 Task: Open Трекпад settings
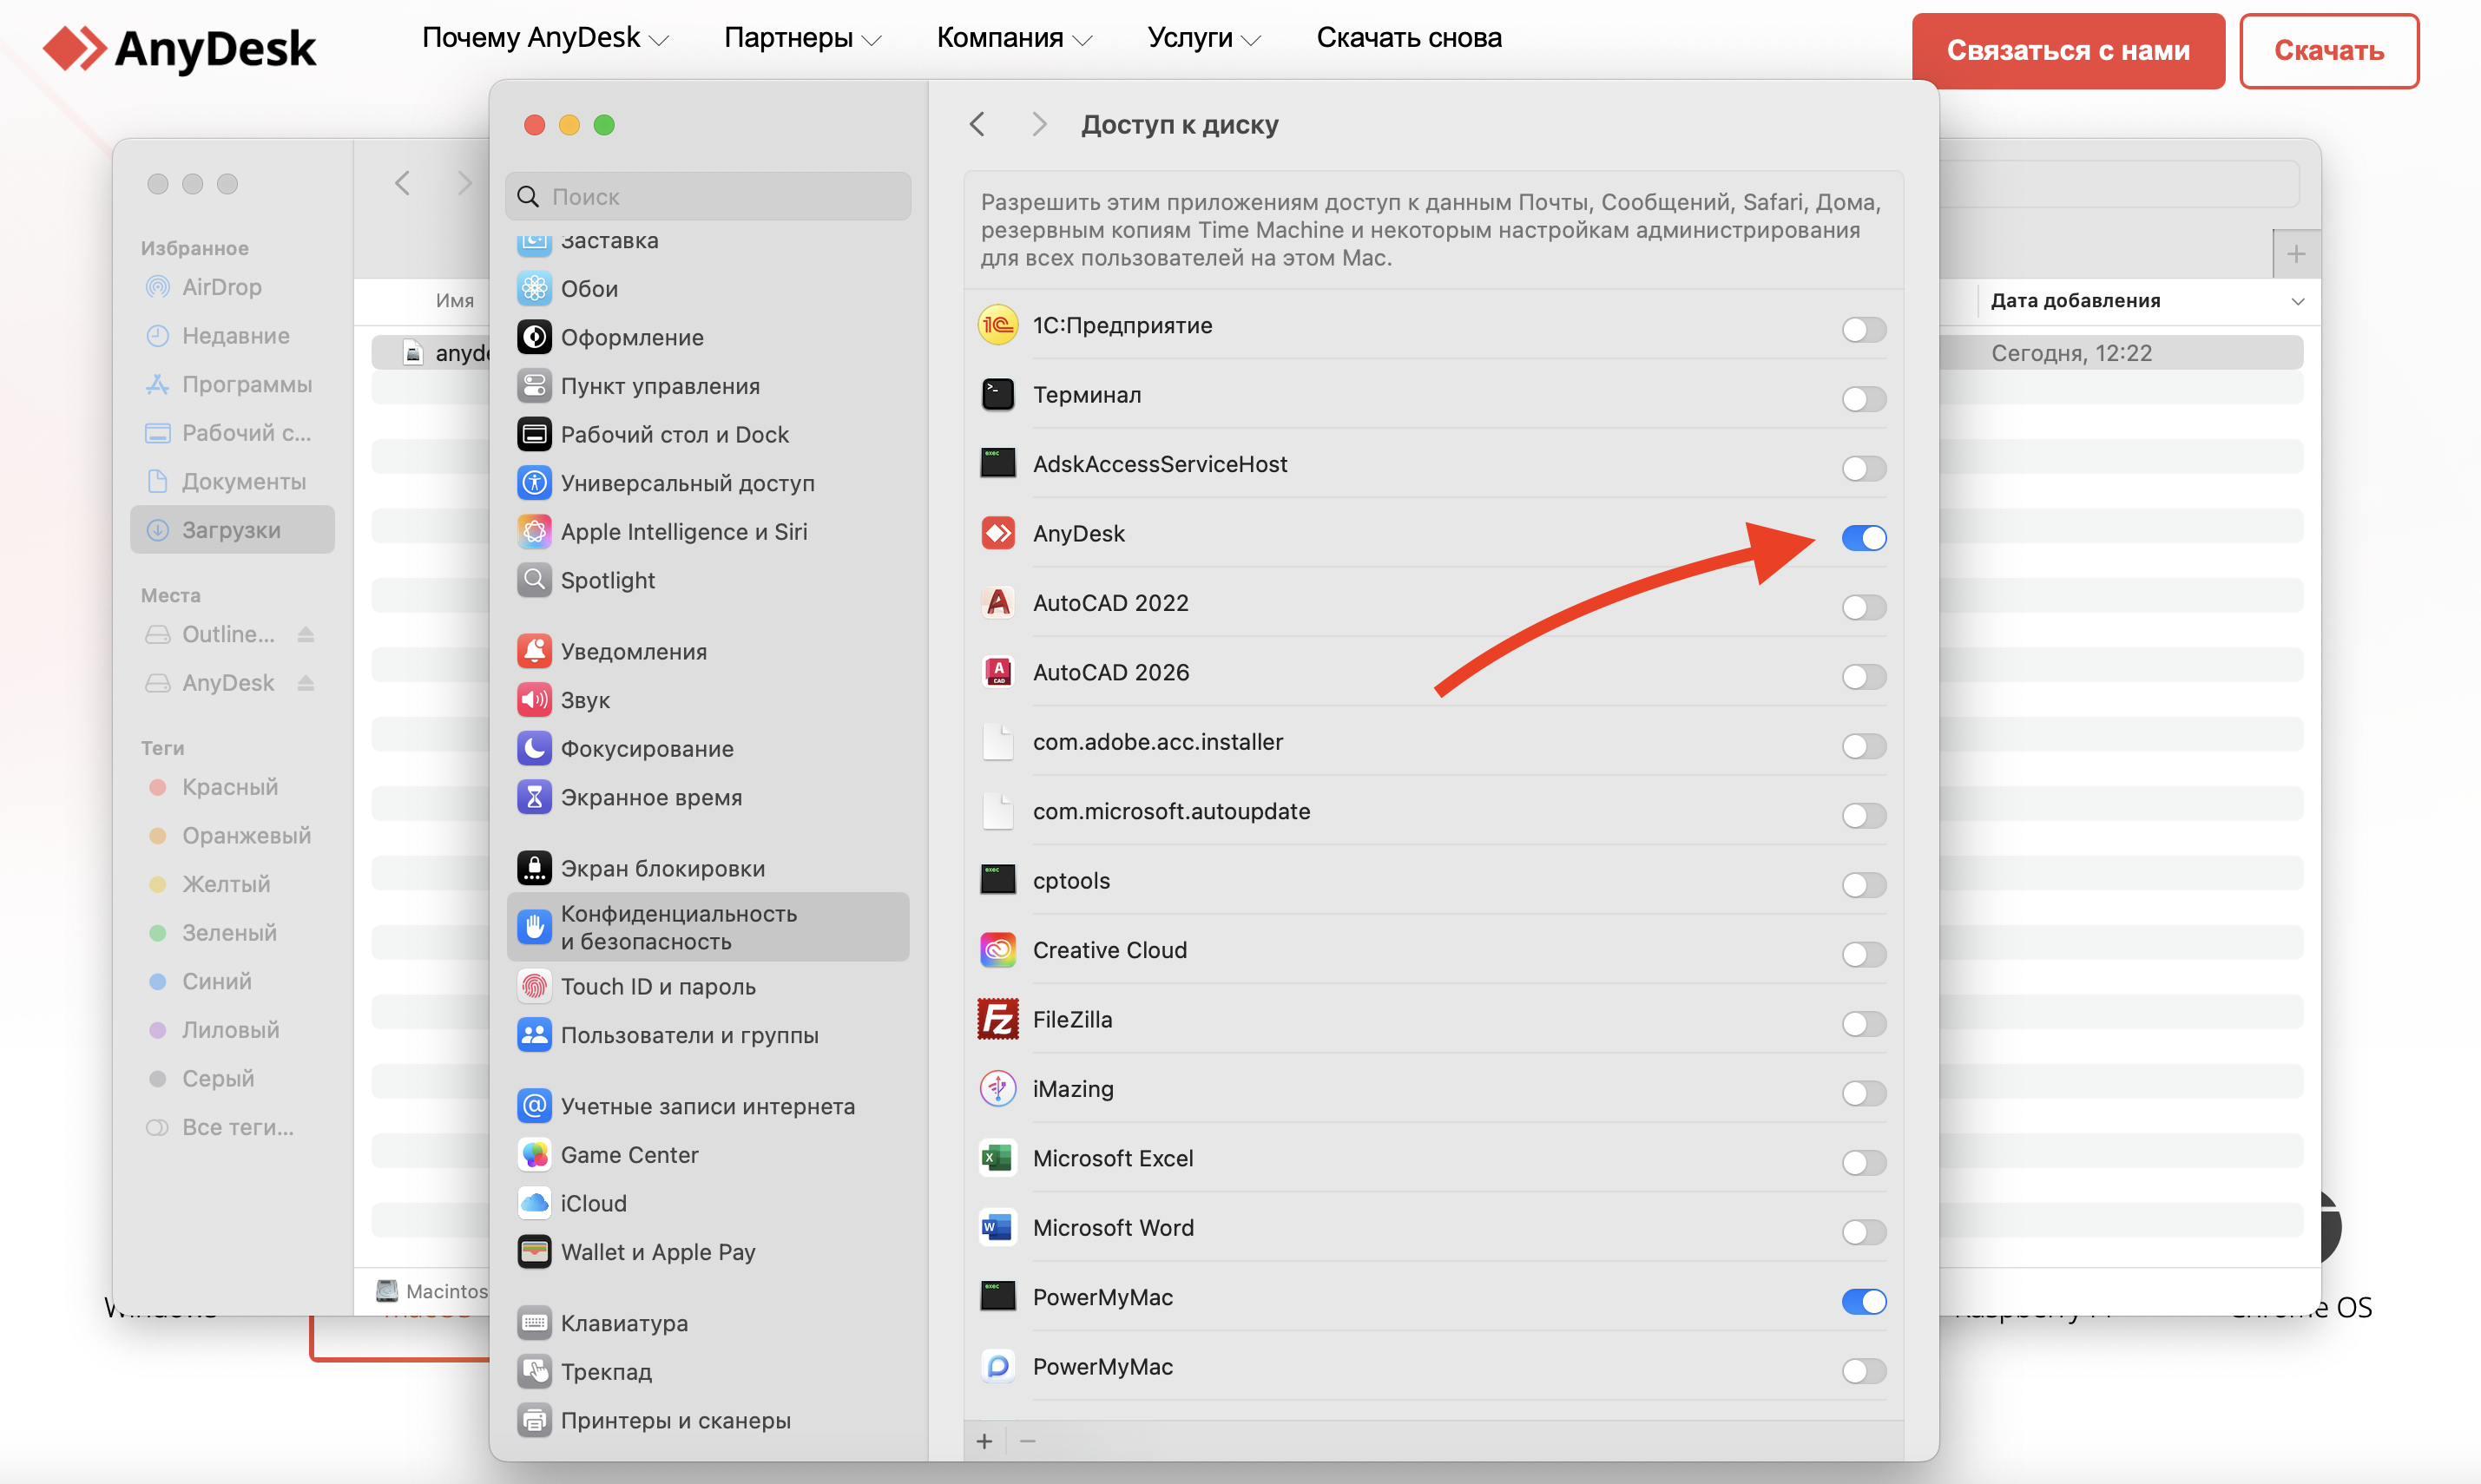[708, 1372]
